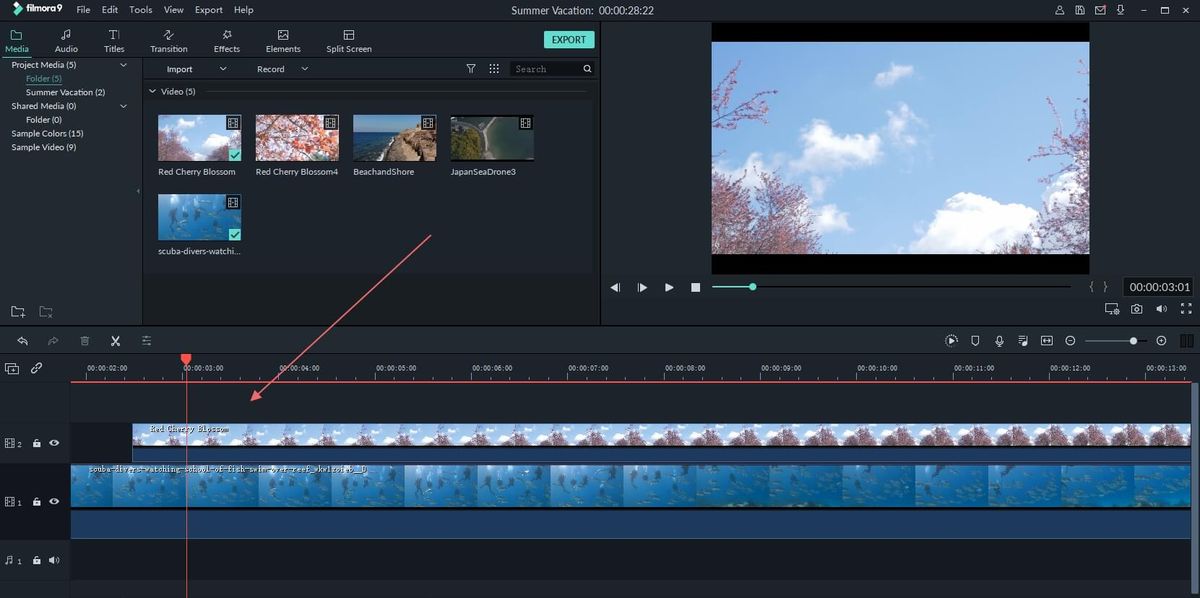Open the filter icon in media library
This screenshot has width=1200, height=598.
pos(471,69)
